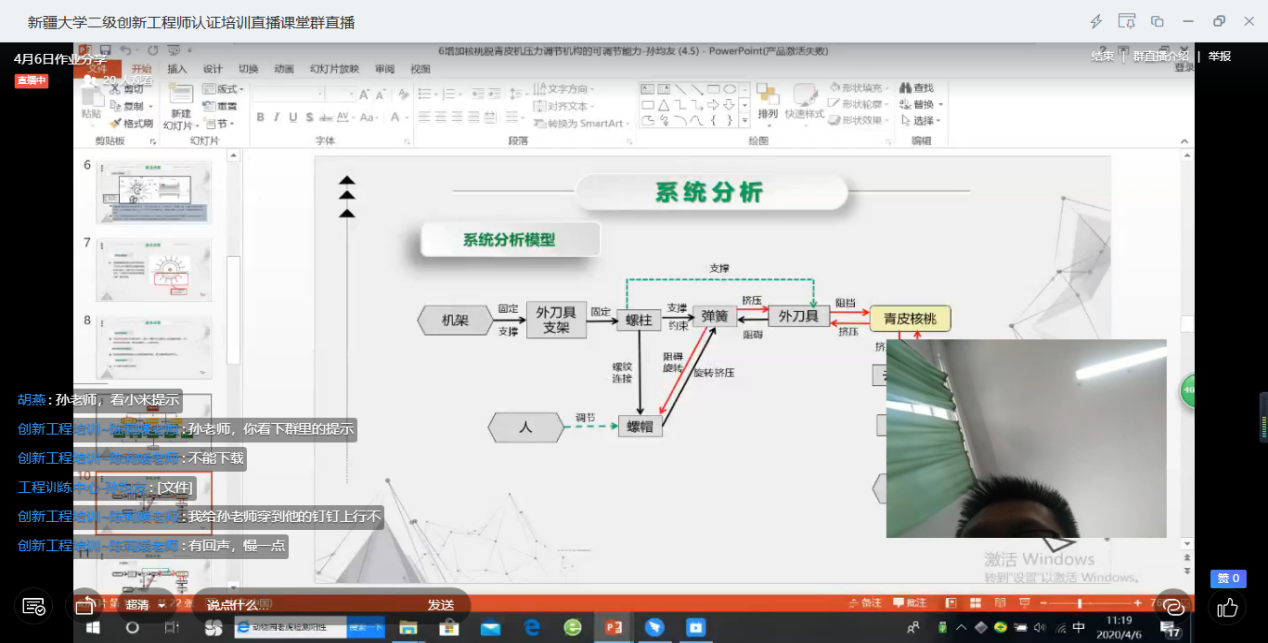Screen dimensions: 1268x643
Task: Open the chat list icon at bottom-left
Action: click(x=34, y=606)
